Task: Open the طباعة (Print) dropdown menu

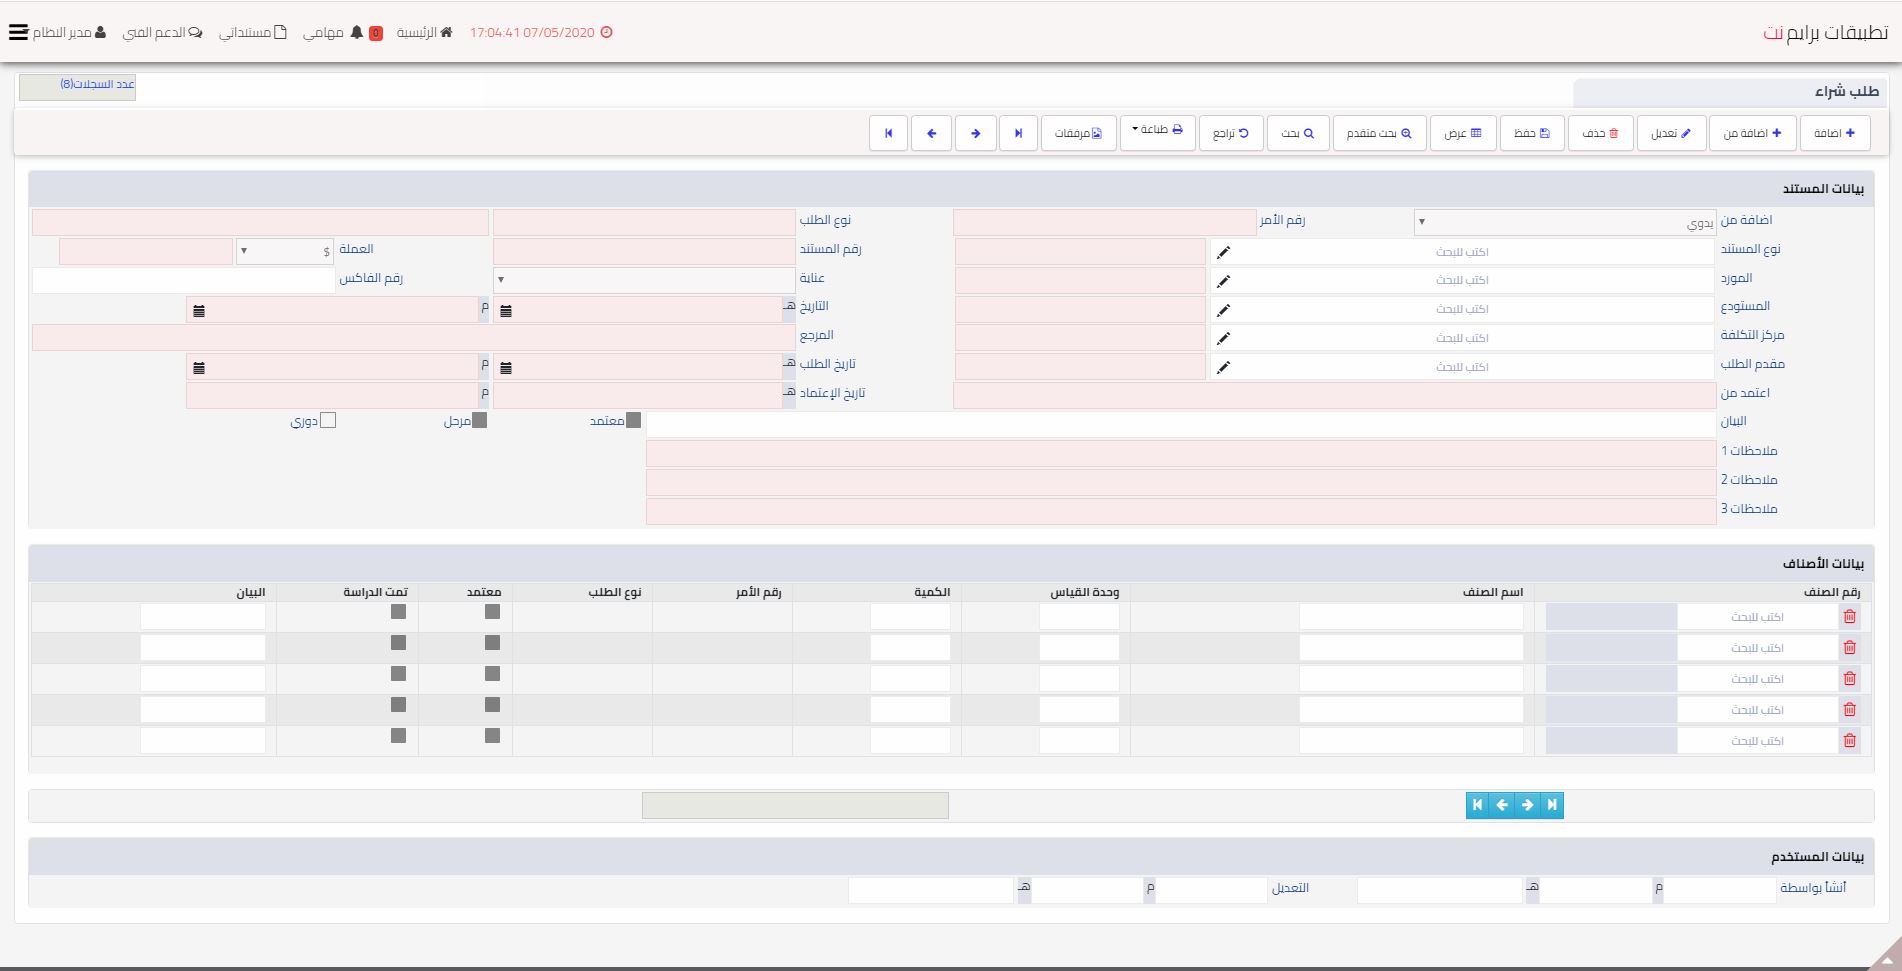Action: 1157,130
